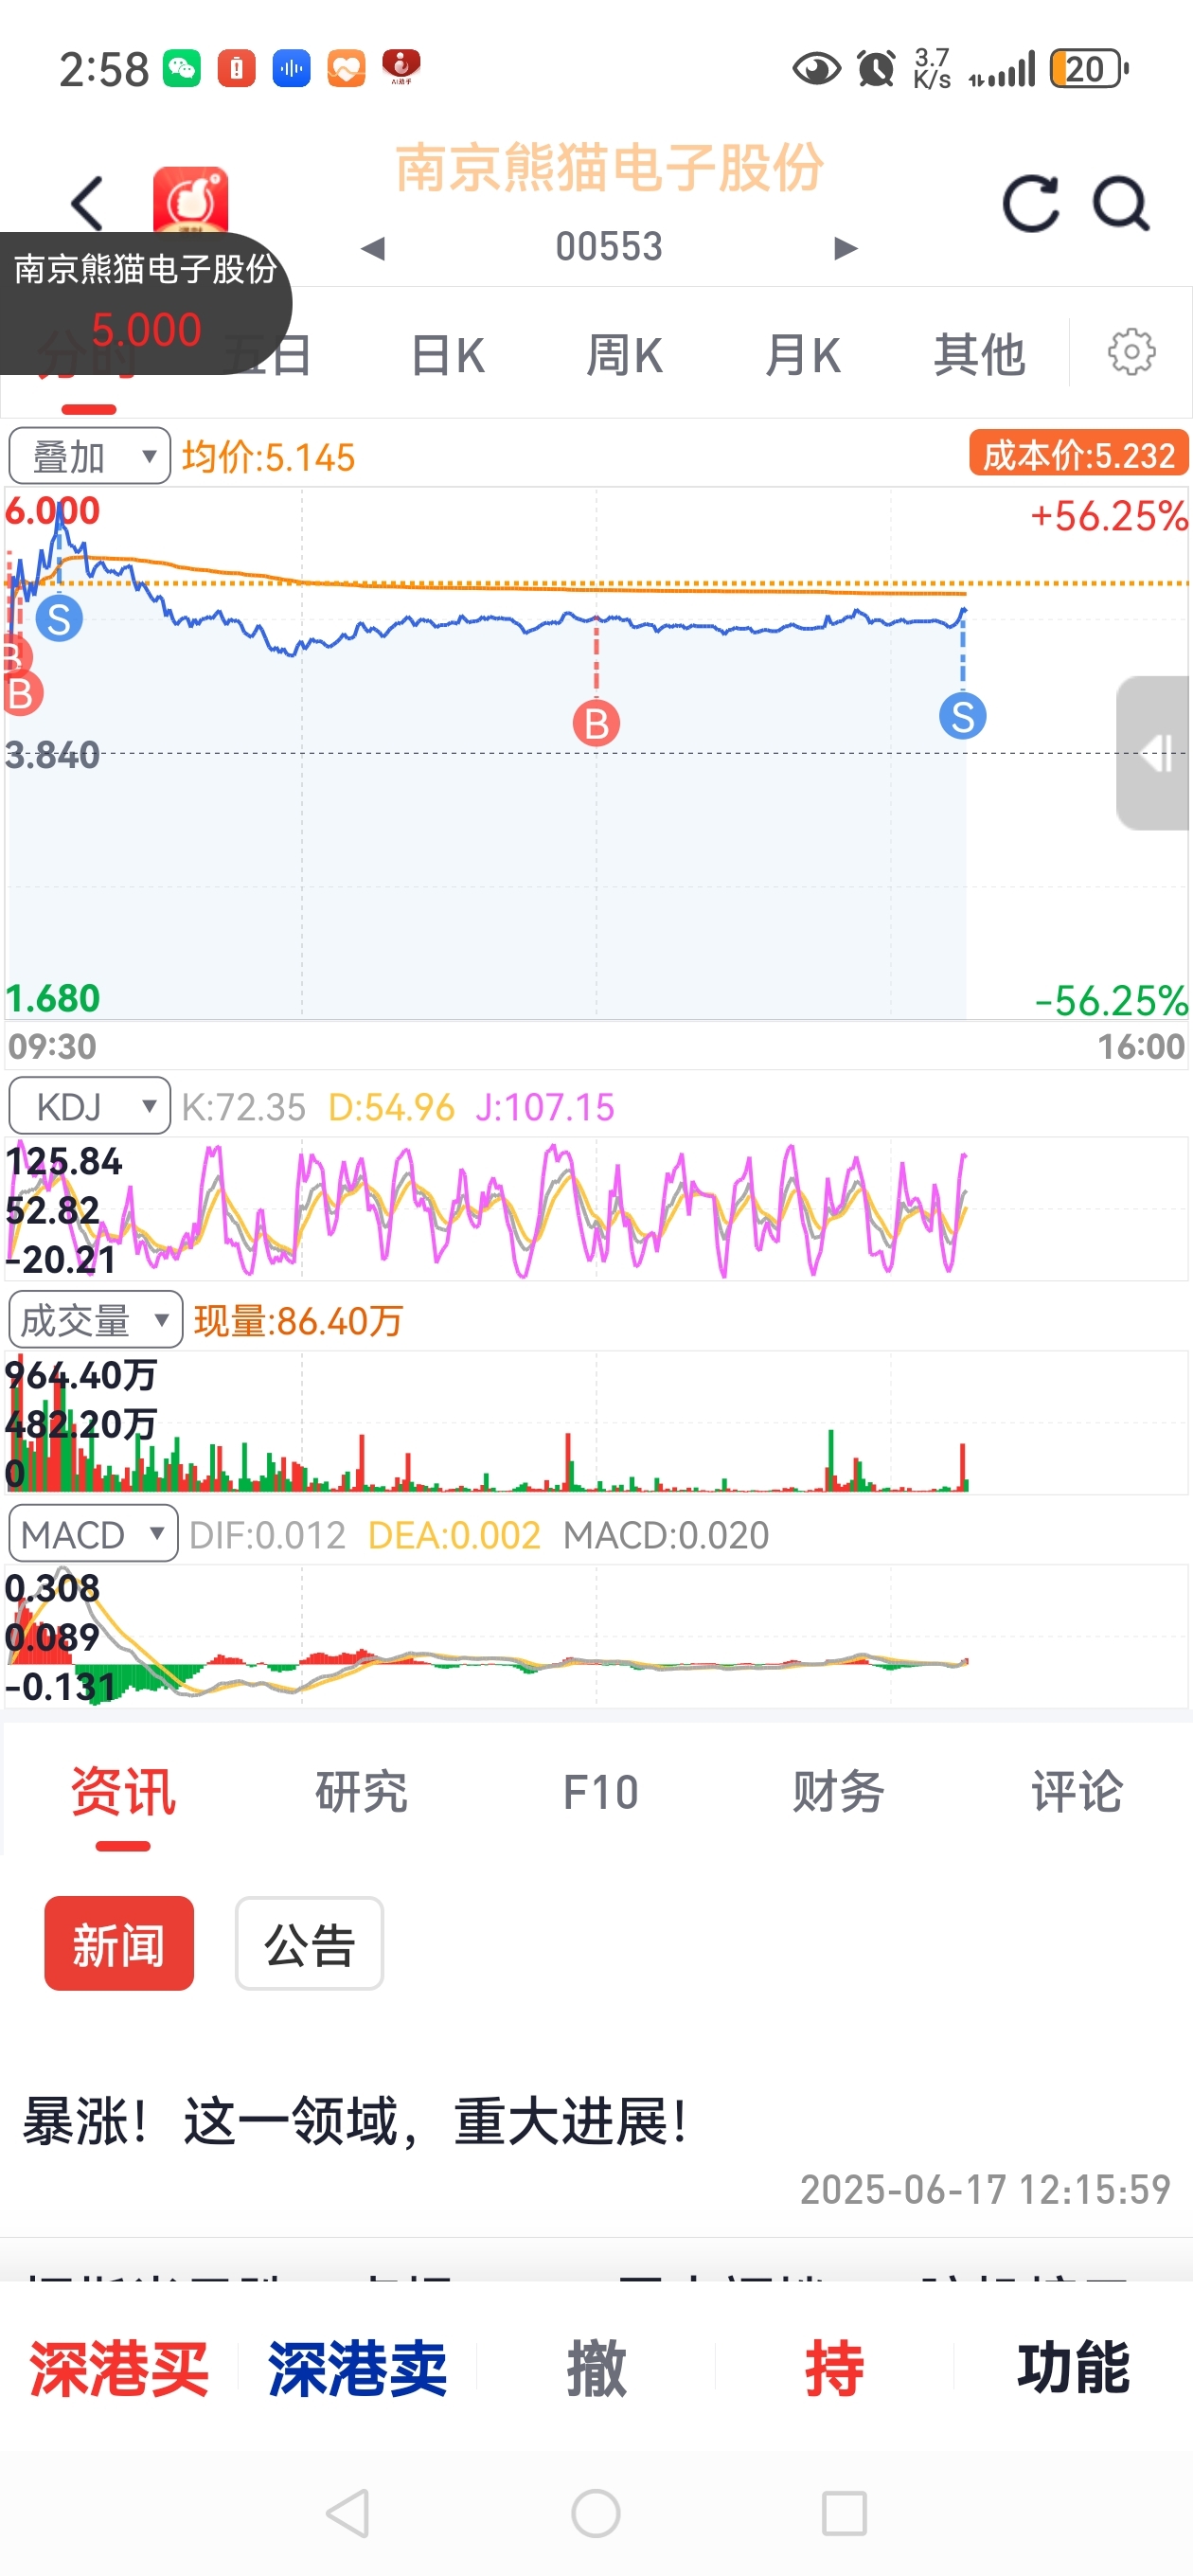Tap the 深港买 buy button
Screen dimensions: 1193x2576
click(x=119, y=2368)
